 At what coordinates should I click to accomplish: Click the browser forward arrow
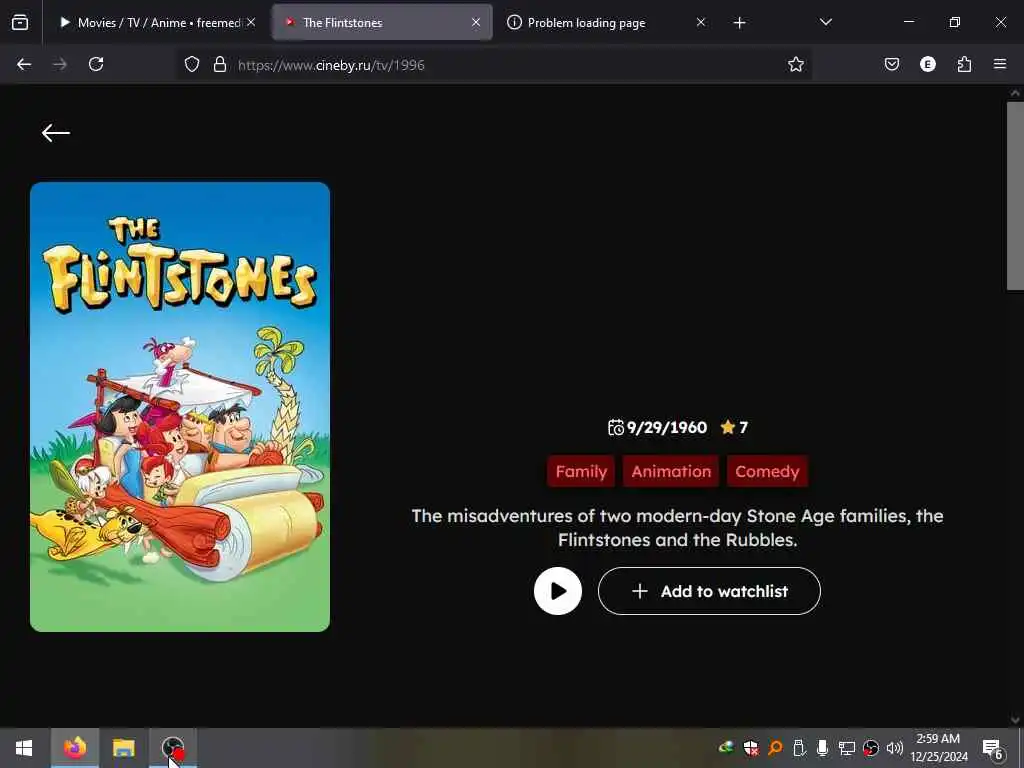59,64
